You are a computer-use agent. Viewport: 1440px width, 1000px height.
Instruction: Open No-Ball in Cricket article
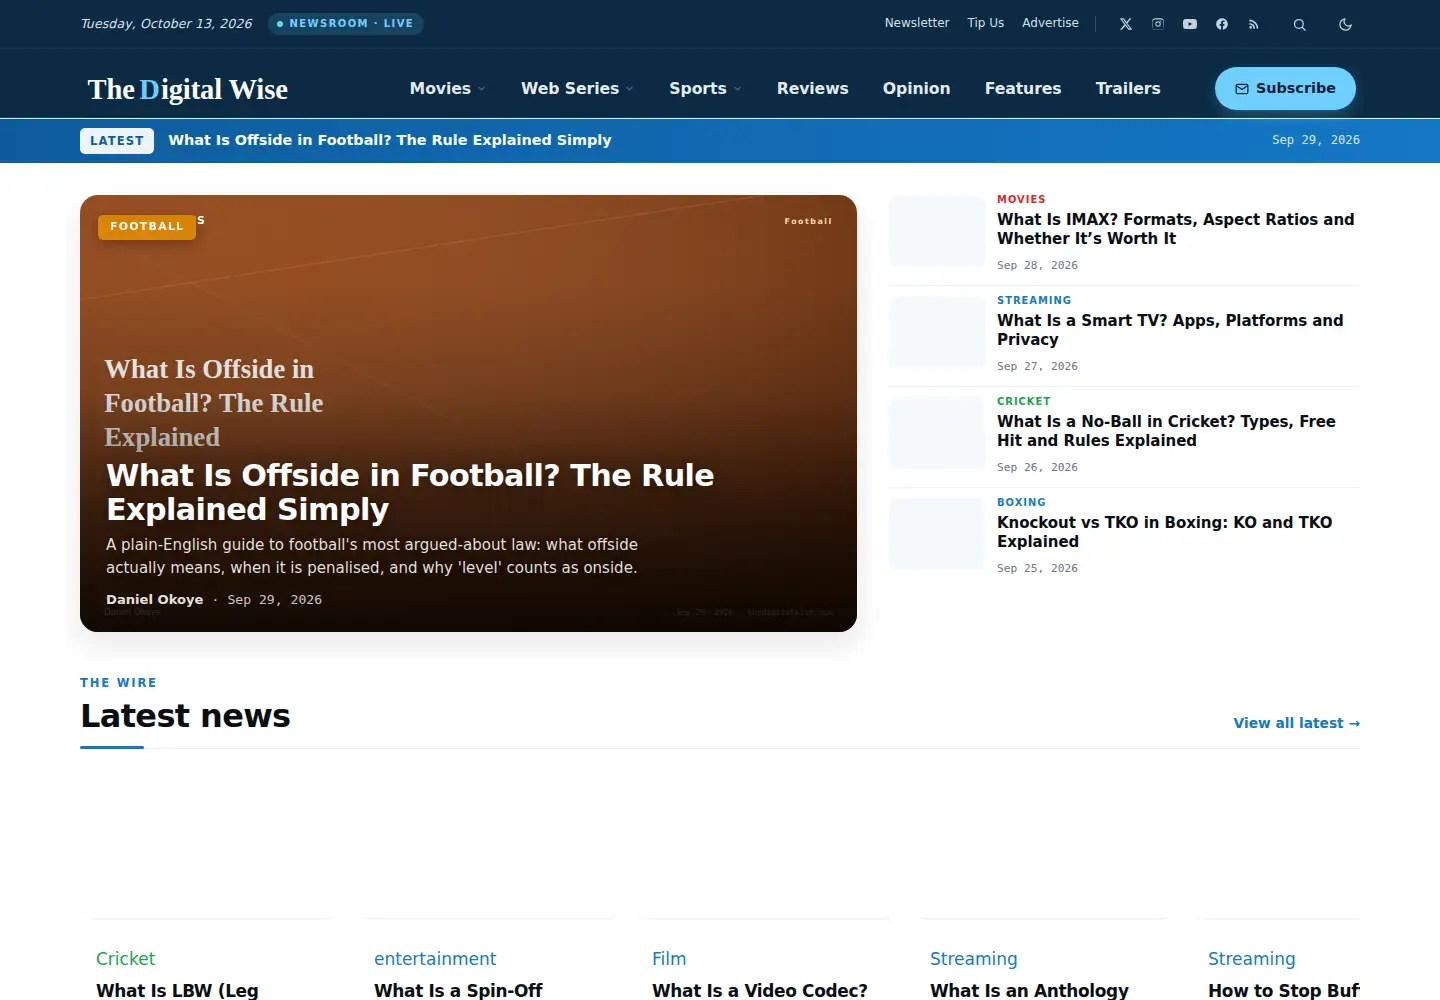click(x=1166, y=431)
